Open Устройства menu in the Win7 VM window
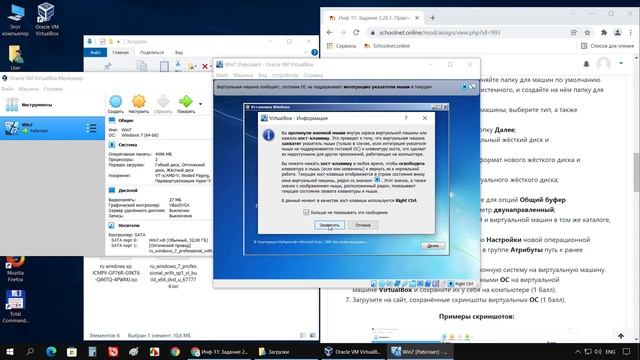The height and width of the screenshot is (360, 640). click(285, 75)
